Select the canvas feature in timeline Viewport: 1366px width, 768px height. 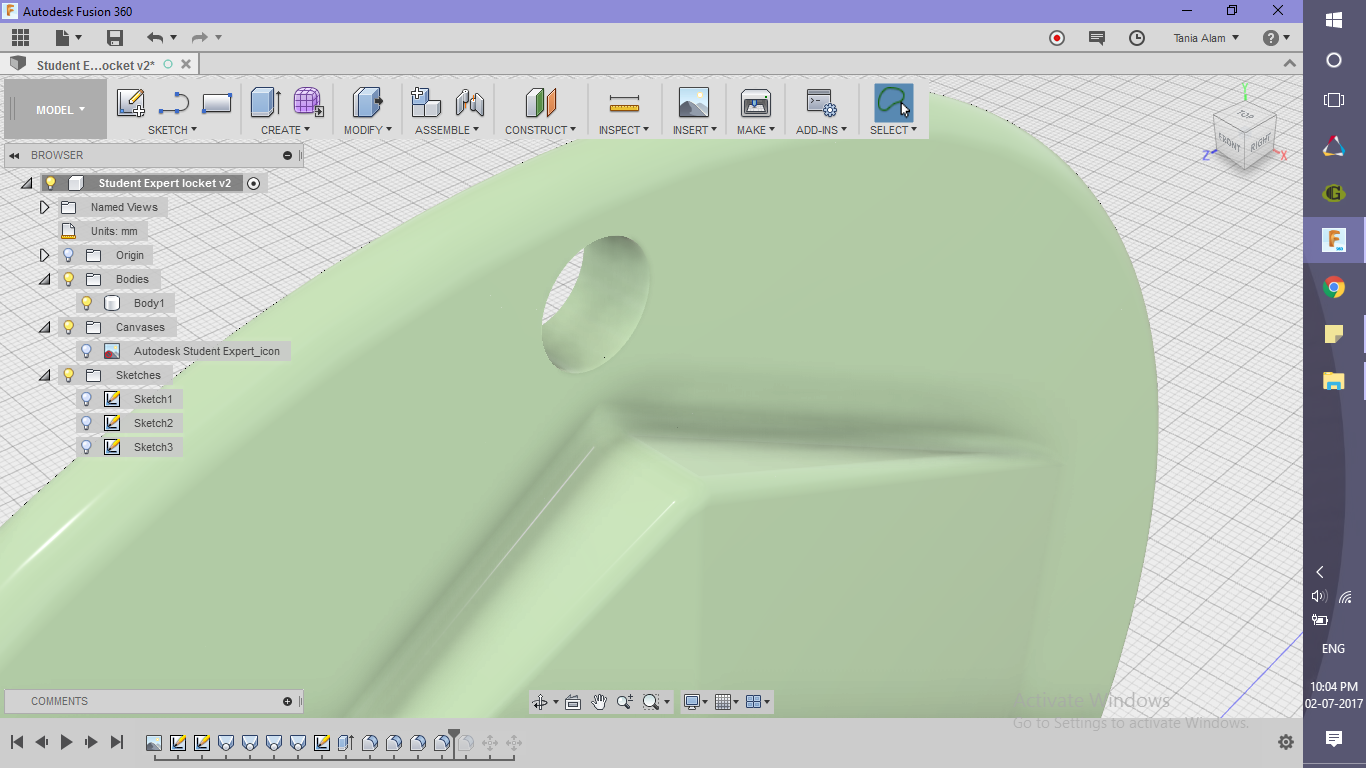coord(154,743)
